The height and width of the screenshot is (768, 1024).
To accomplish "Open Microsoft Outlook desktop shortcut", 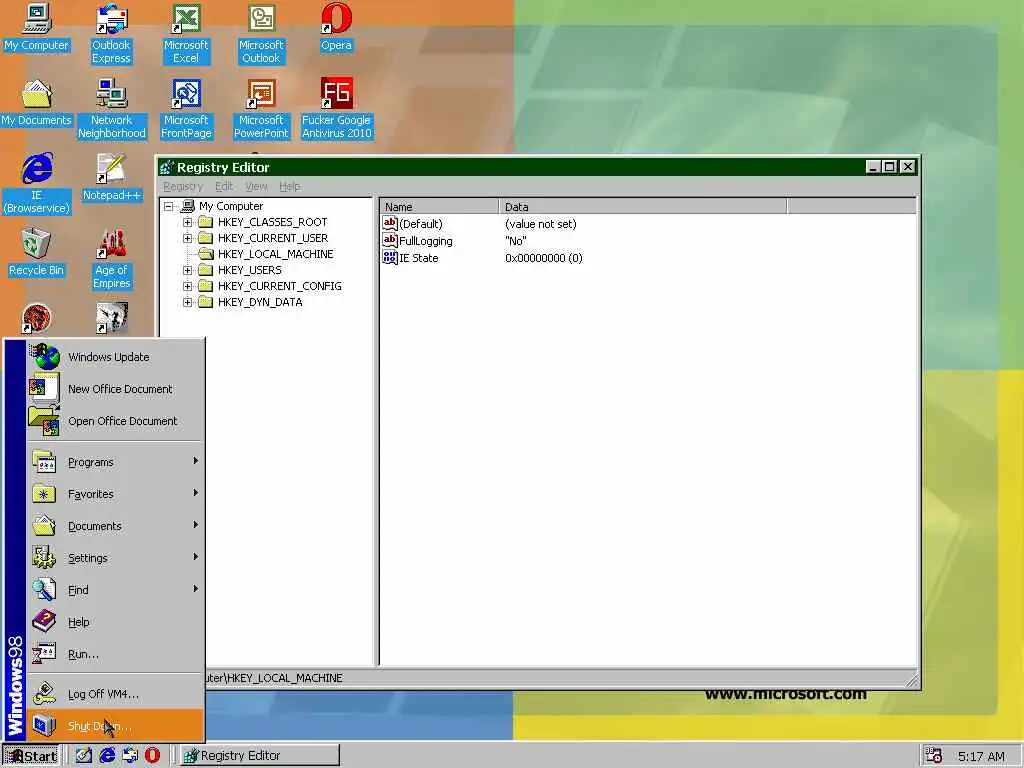I will pos(261,33).
